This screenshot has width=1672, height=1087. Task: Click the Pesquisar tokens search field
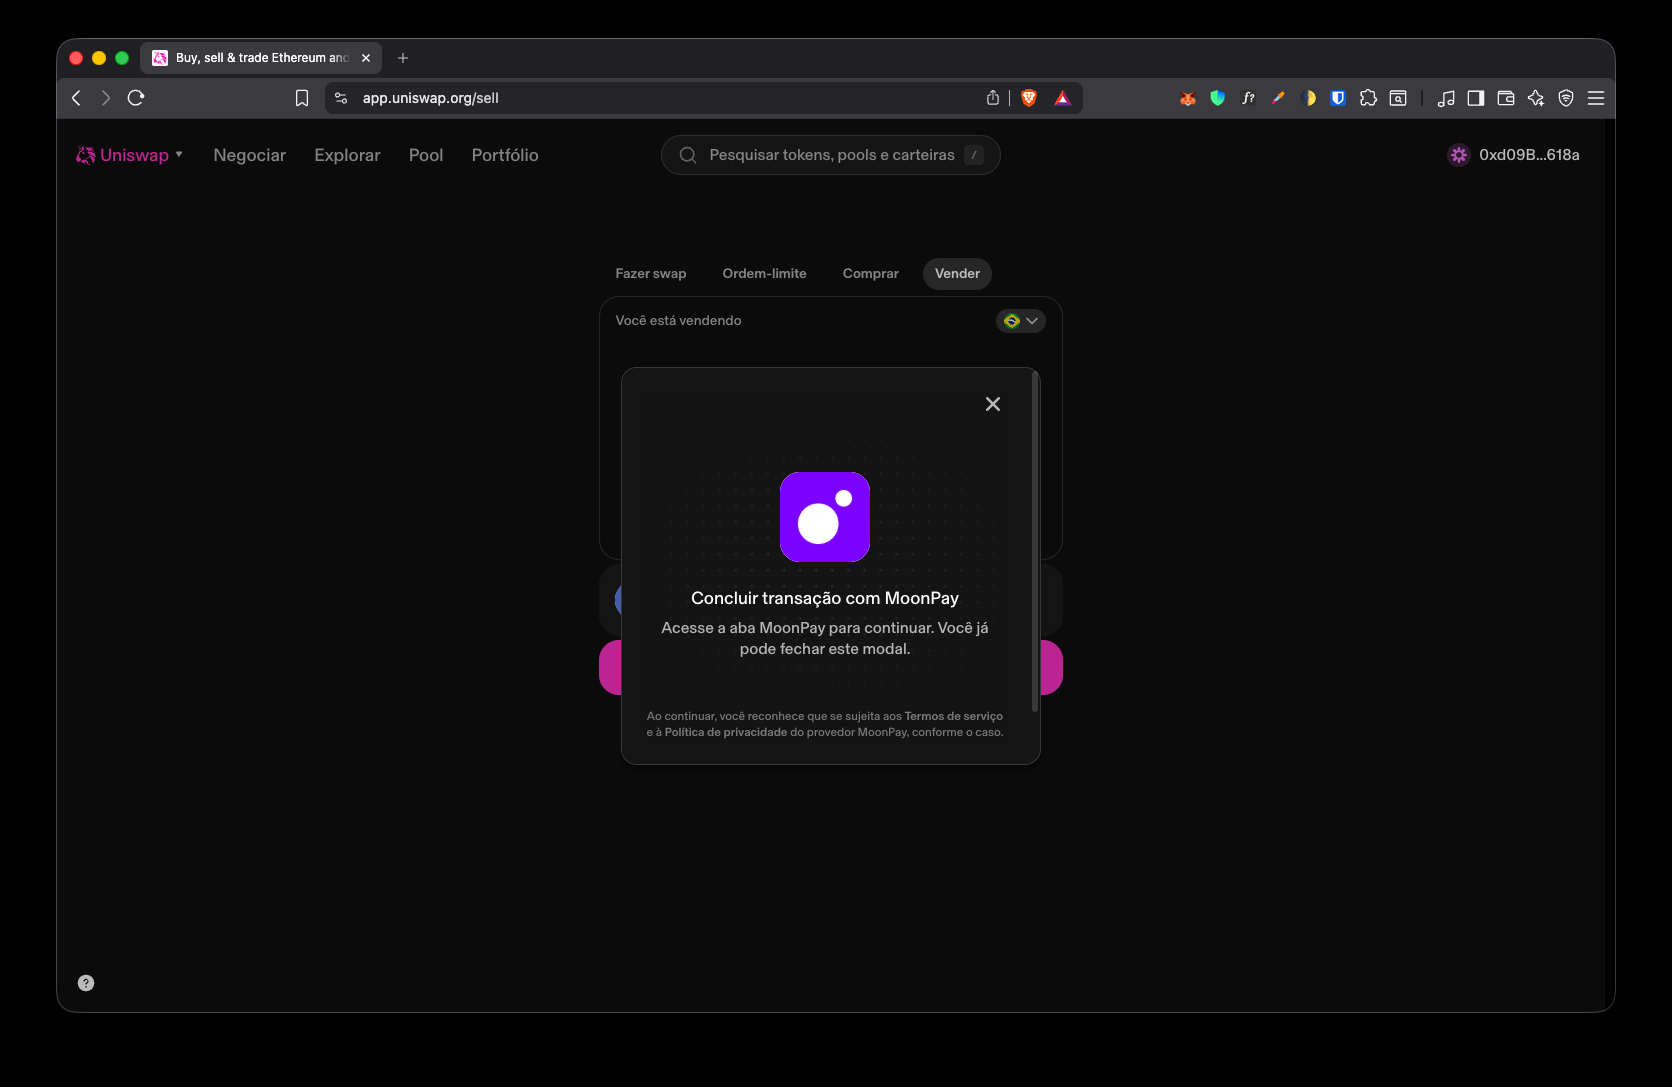pos(831,155)
